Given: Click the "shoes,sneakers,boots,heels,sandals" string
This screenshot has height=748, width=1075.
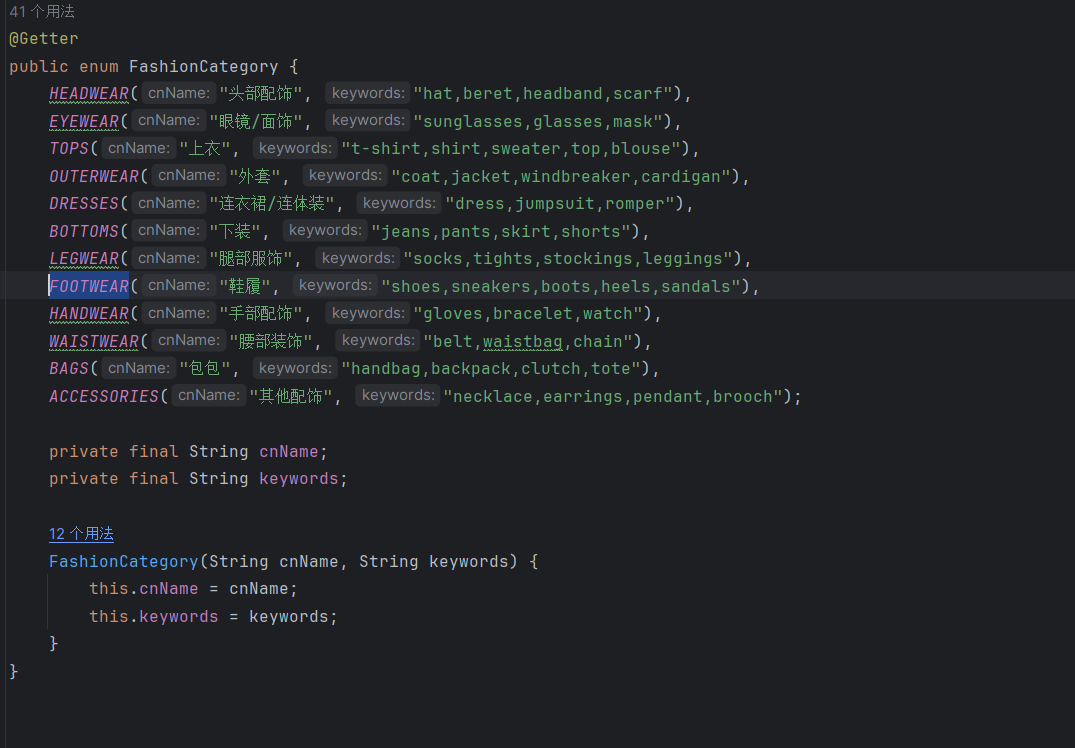Looking at the screenshot, I should [x=561, y=286].
